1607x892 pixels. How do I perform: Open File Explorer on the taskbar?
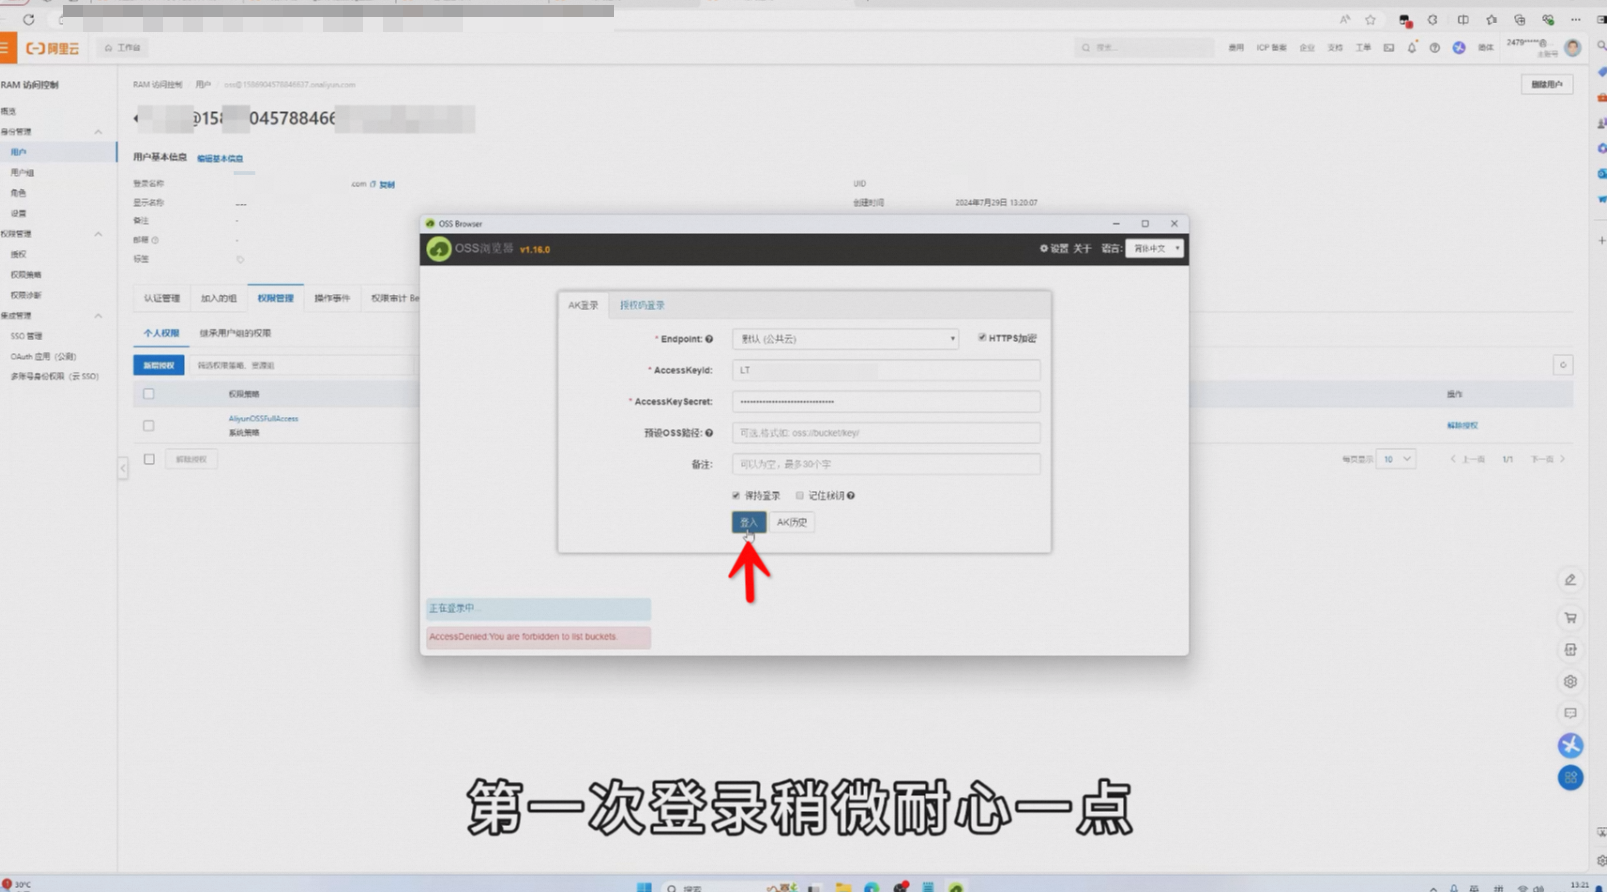(x=844, y=886)
